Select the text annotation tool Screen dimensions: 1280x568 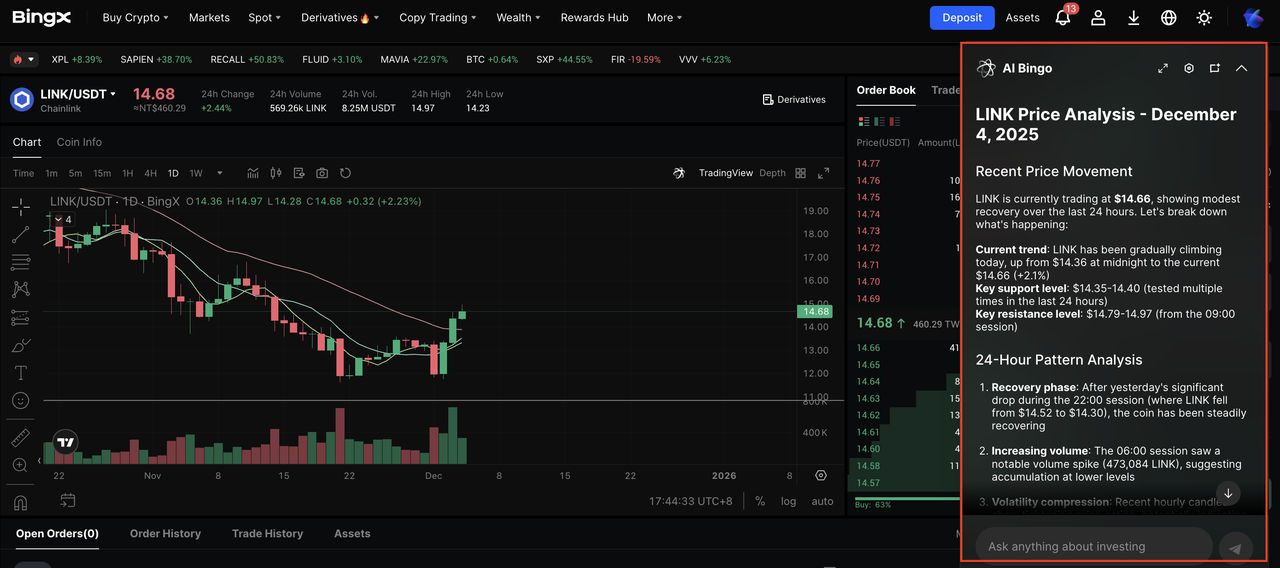pyautogui.click(x=20, y=373)
